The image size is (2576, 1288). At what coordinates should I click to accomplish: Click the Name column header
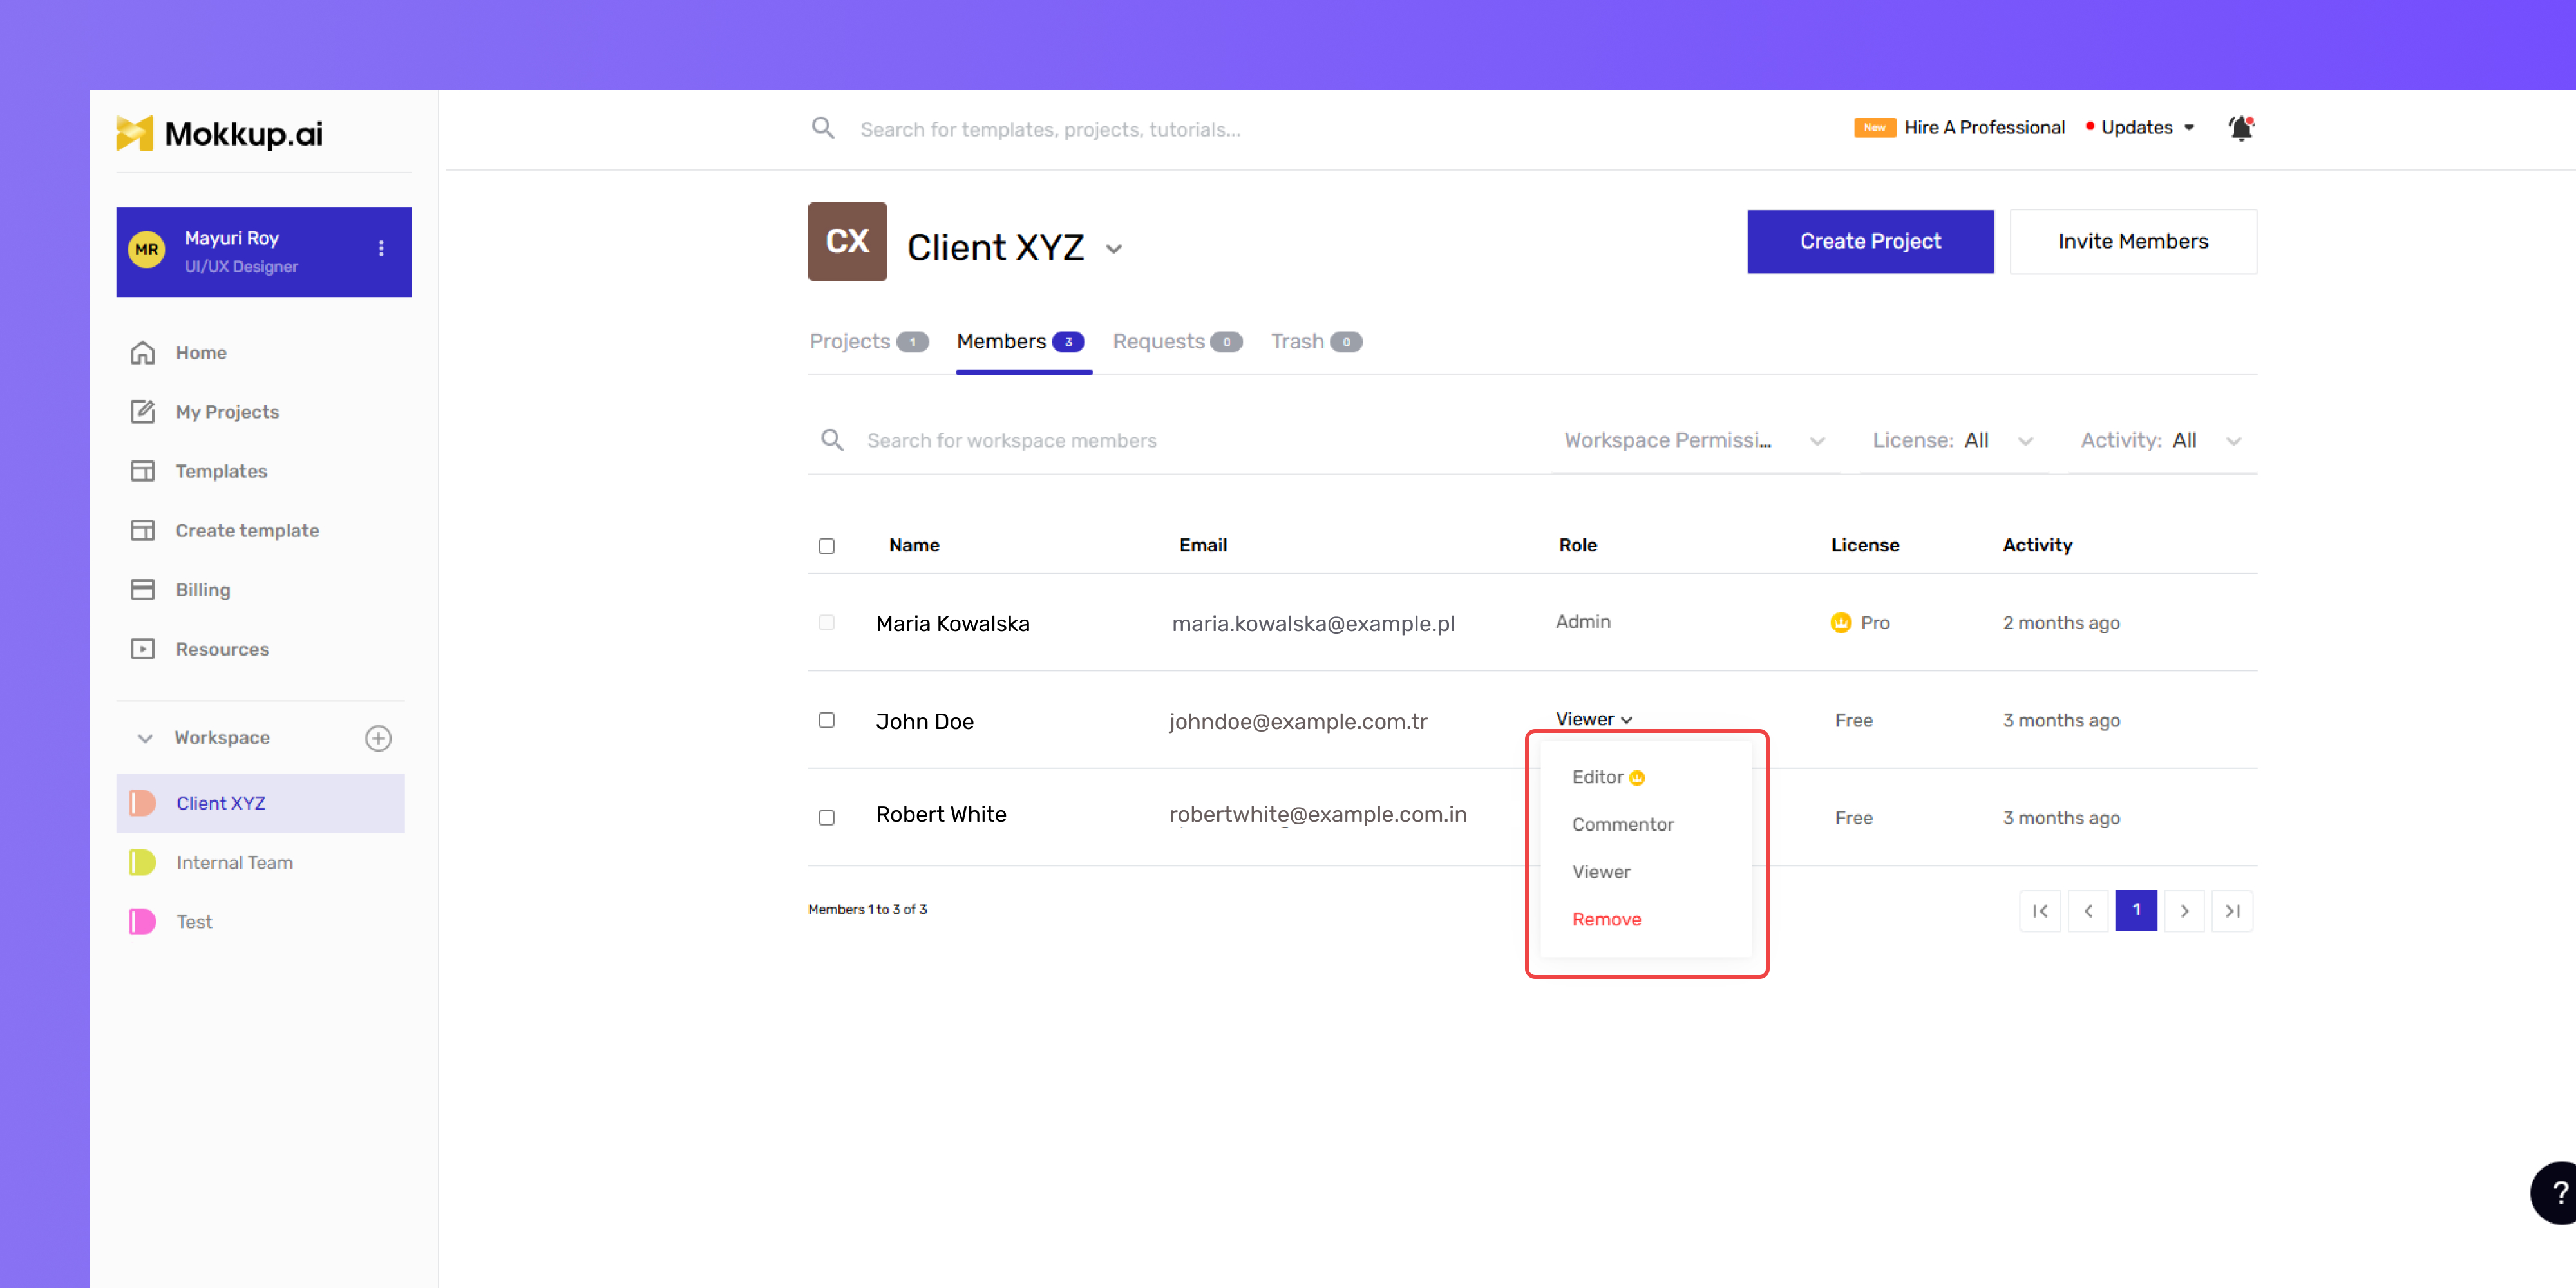(x=914, y=546)
